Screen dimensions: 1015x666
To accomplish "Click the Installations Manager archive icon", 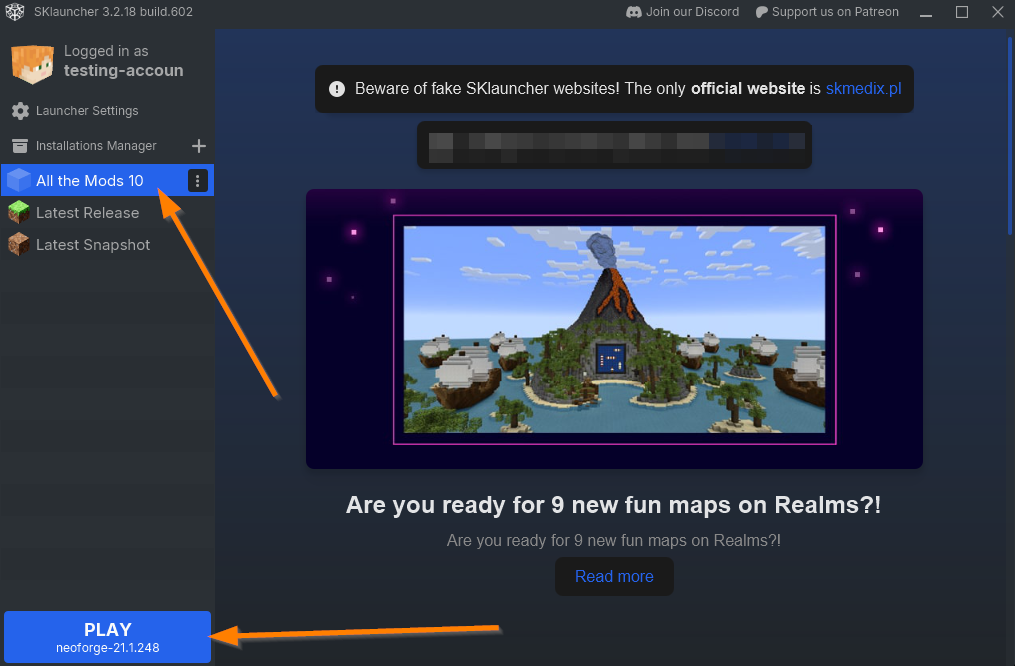I will click(20, 146).
